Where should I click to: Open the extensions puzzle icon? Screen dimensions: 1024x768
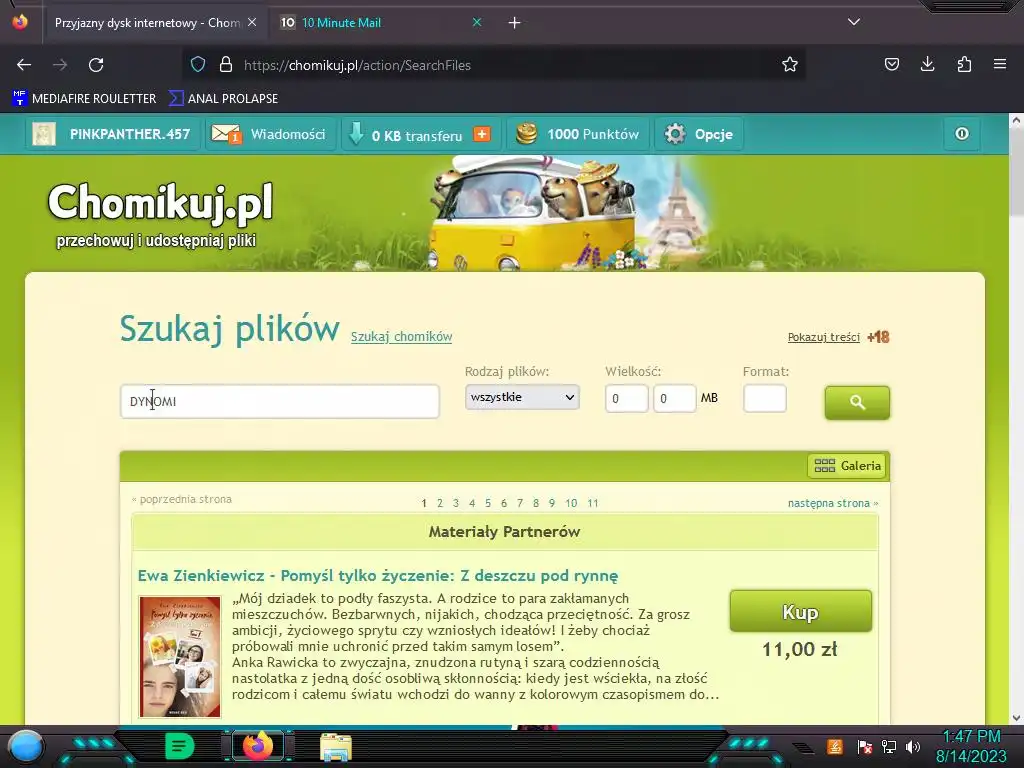pos(964,65)
